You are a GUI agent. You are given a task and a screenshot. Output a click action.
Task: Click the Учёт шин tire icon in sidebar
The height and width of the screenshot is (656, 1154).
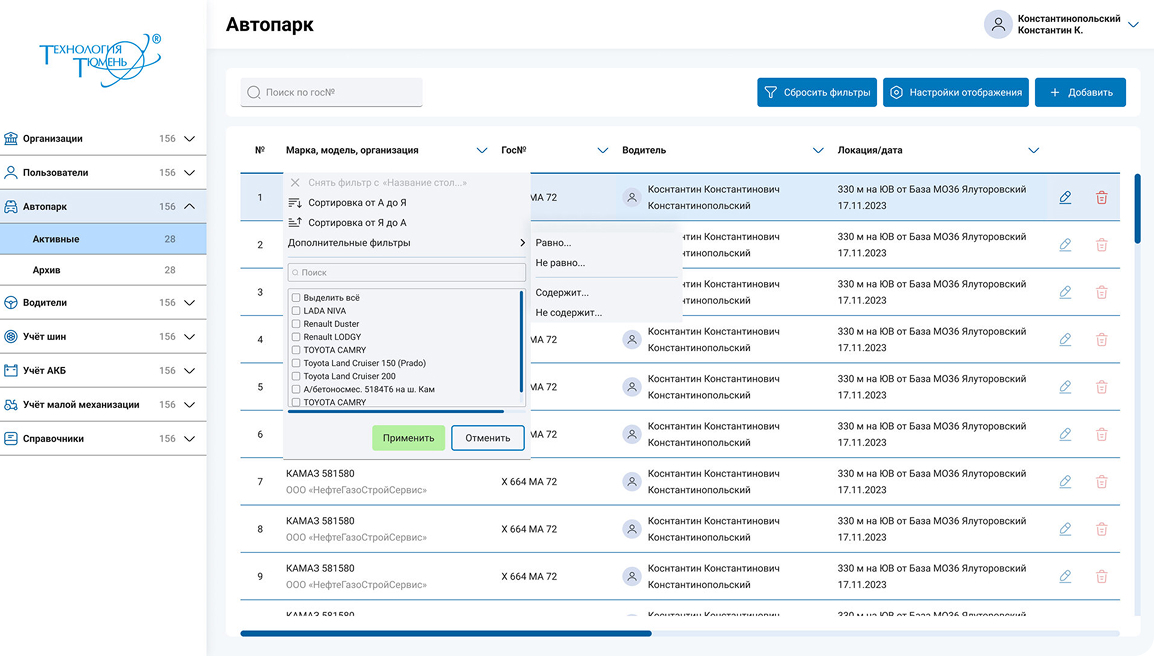[11, 337]
